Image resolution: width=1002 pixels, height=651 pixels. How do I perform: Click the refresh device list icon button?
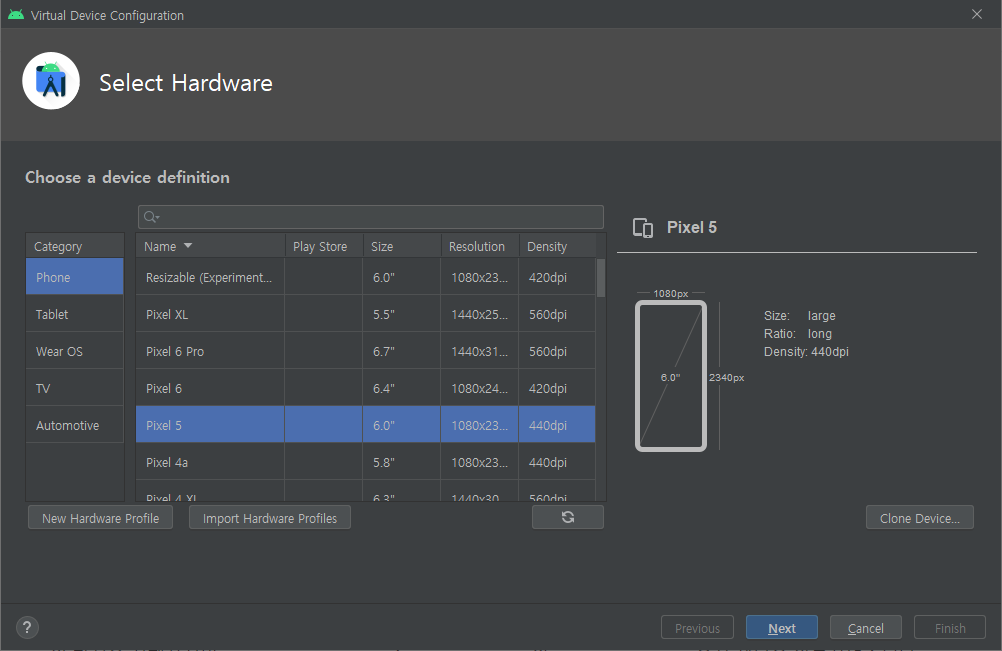click(567, 517)
